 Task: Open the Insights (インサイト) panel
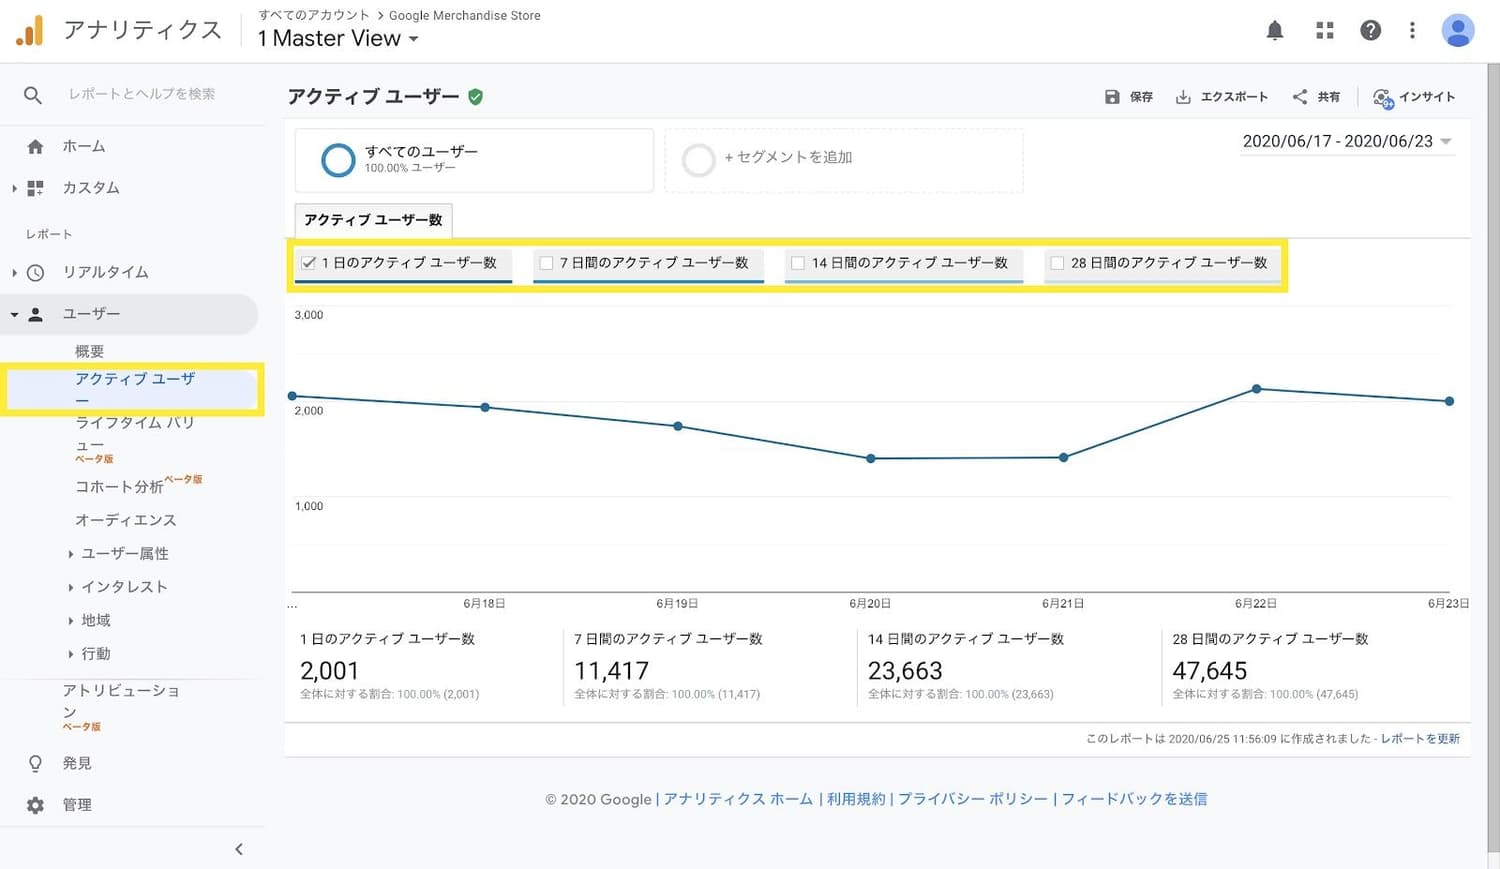coord(1414,97)
